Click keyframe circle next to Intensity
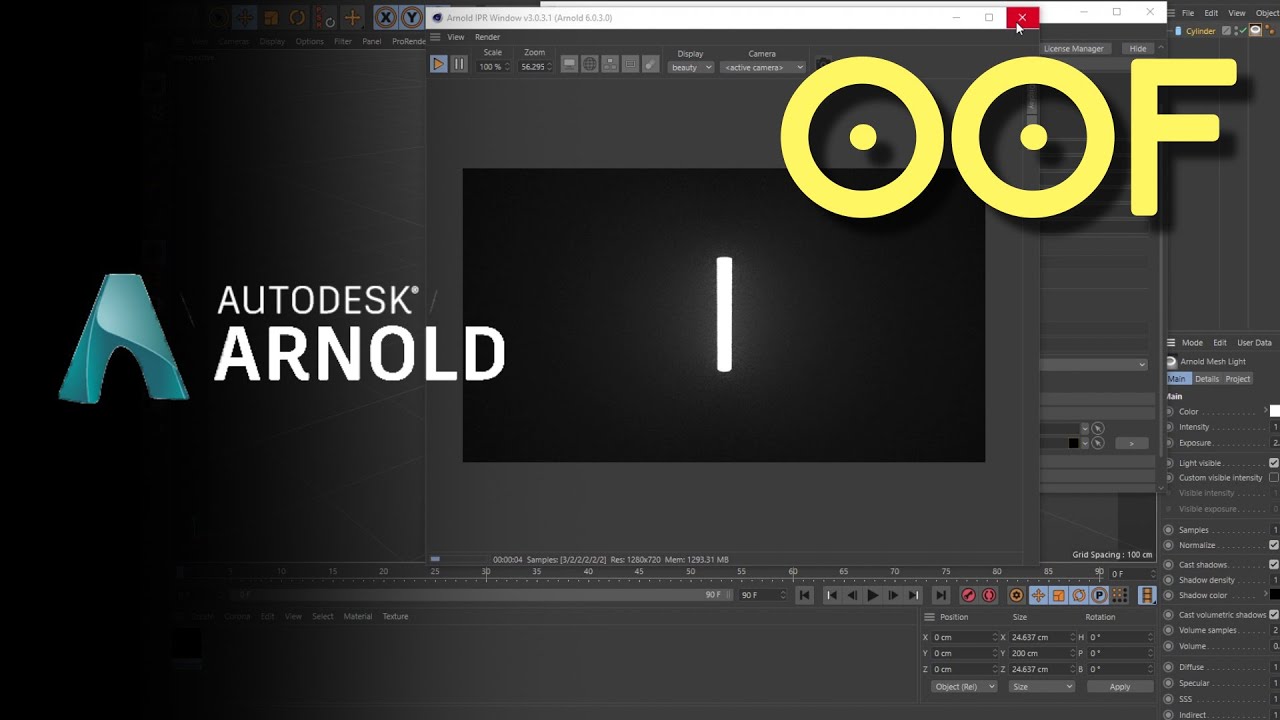Screen dimensions: 1280x720 (x=1170, y=427)
